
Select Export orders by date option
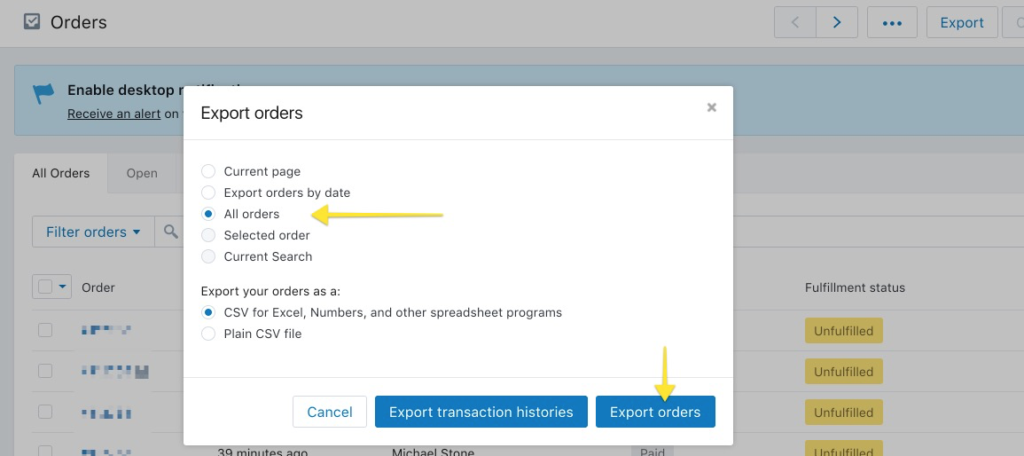coord(208,192)
